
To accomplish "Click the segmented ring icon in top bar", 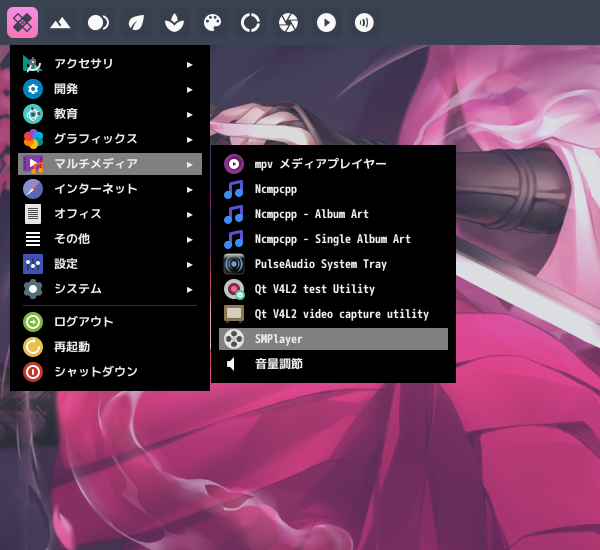I will [250, 23].
